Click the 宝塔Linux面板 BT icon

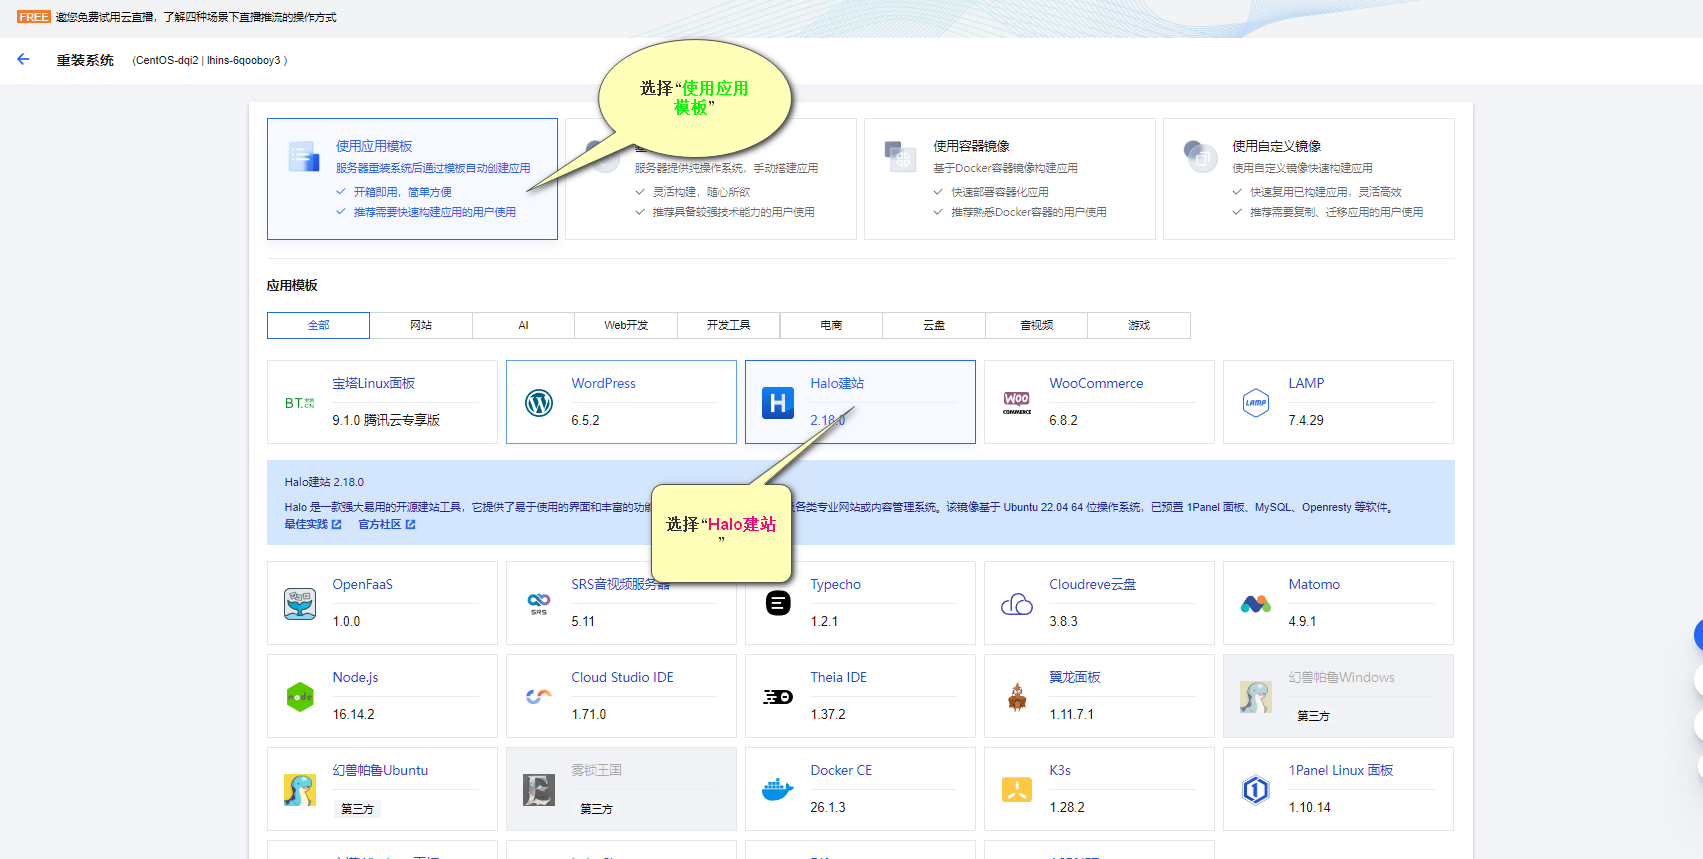pos(300,403)
